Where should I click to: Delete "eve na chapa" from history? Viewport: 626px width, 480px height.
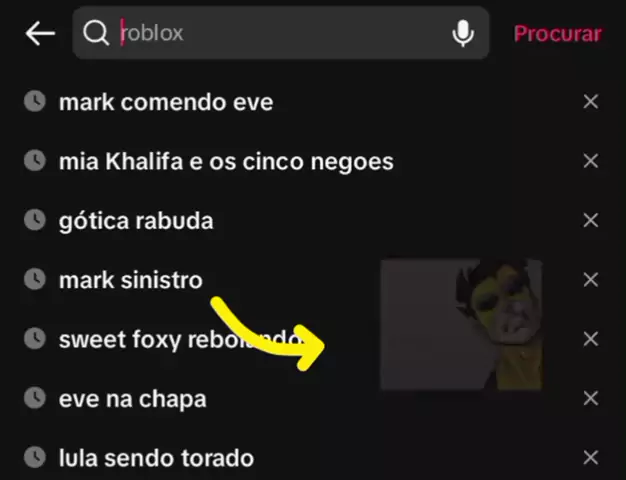pos(591,398)
